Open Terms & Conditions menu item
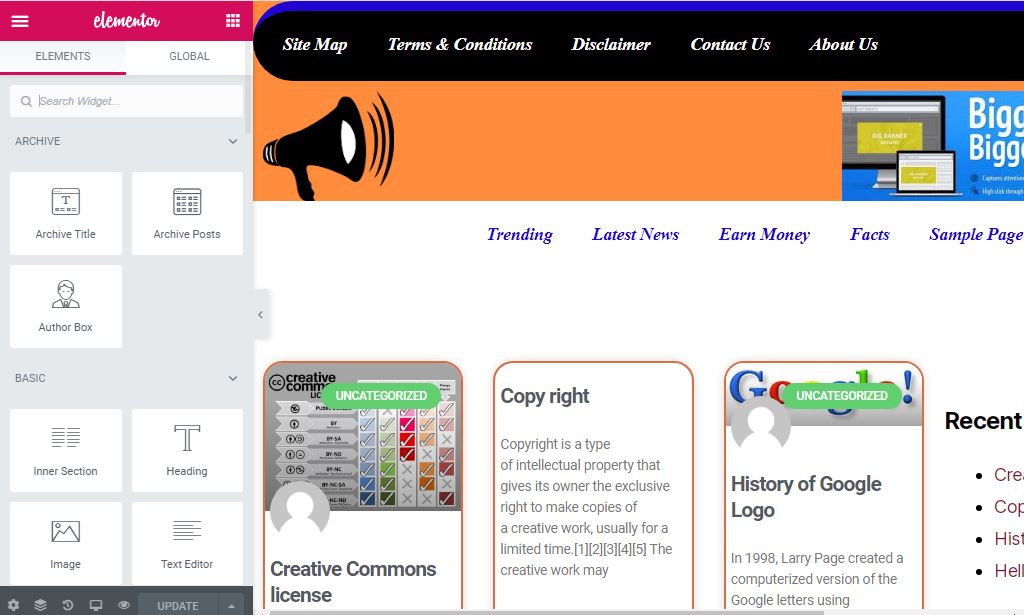 pos(460,44)
